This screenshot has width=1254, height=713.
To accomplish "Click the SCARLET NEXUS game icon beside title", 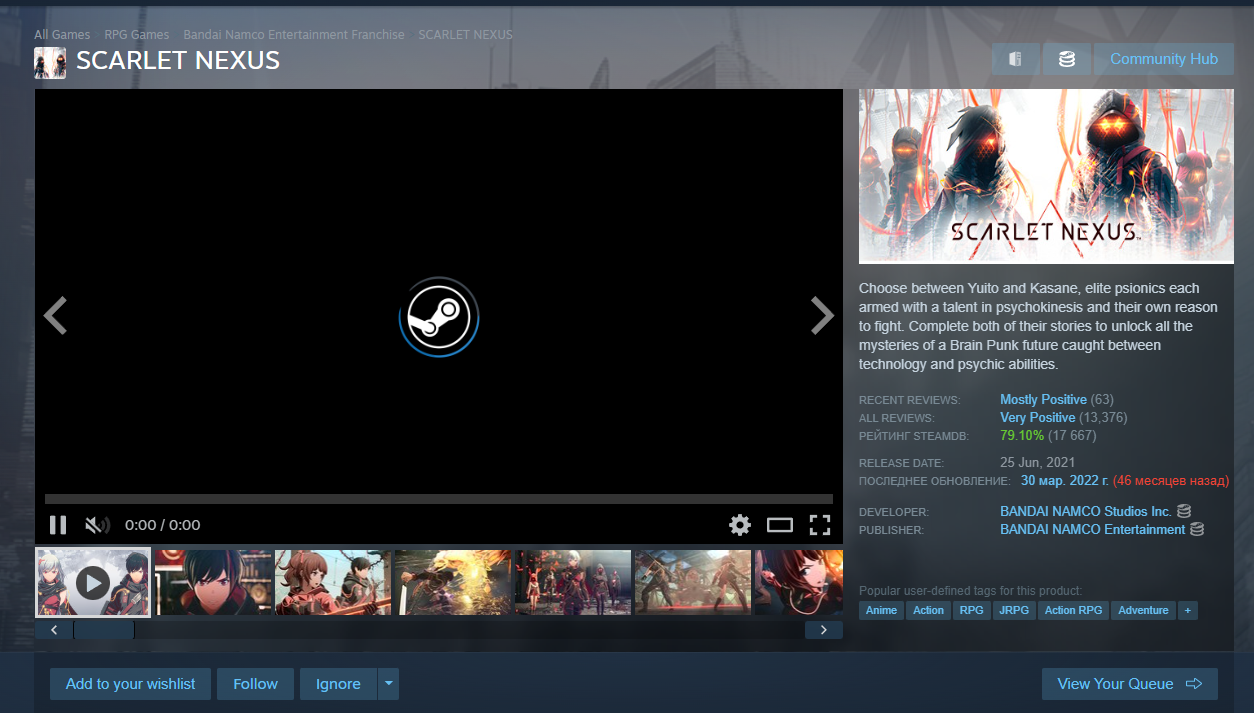I will click(50, 62).
